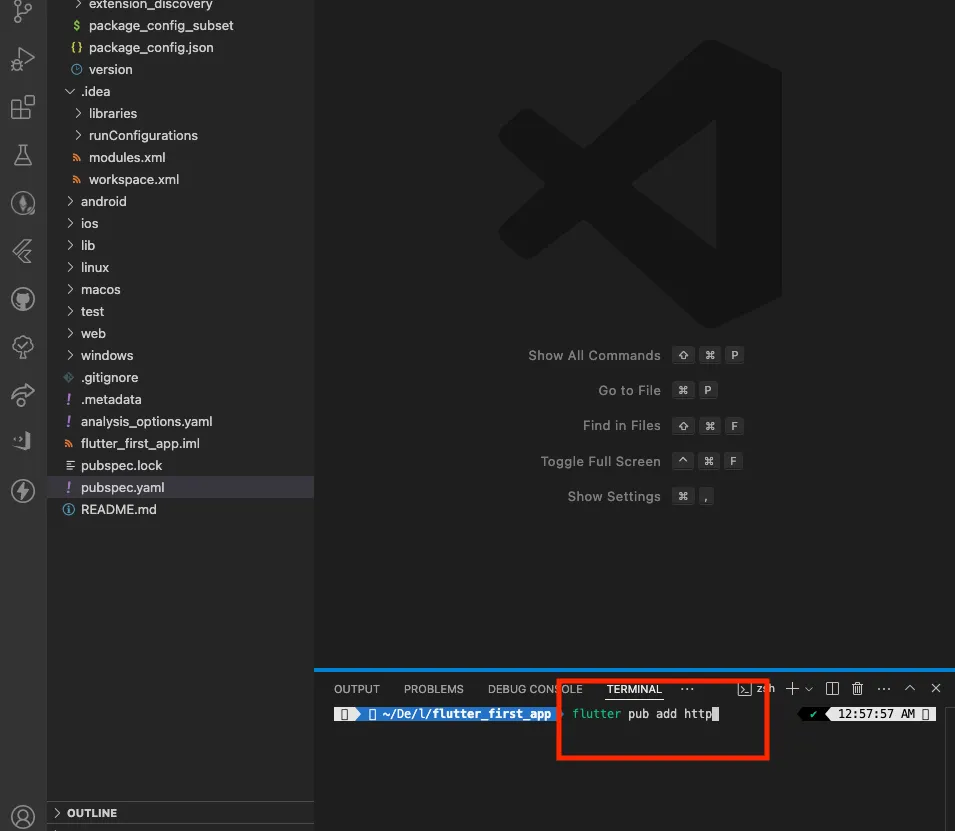
Task: Click the panel's additional views ellipsis
Action: point(687,689)
